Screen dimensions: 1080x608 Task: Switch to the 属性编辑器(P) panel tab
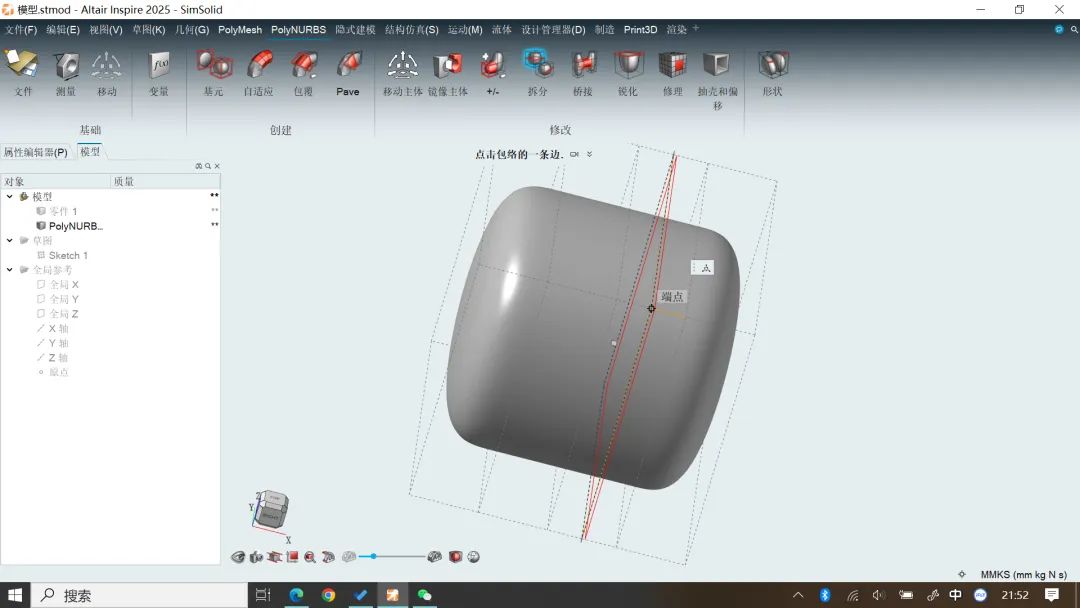click(x=35, y=152)
